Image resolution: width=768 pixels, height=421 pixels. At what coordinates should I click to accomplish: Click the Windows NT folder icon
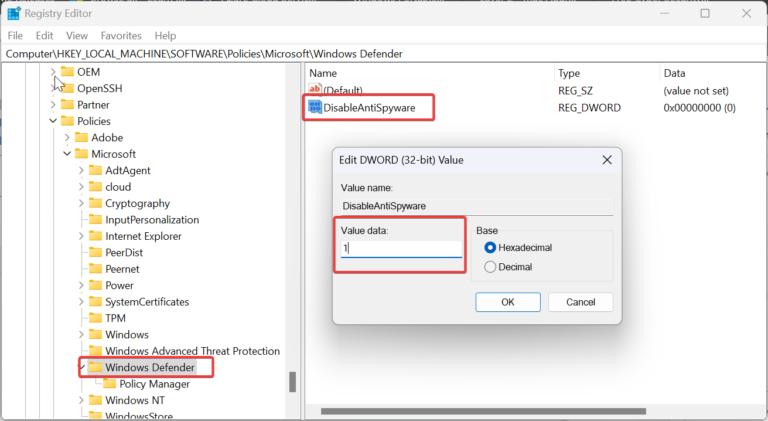pos(96,400)
